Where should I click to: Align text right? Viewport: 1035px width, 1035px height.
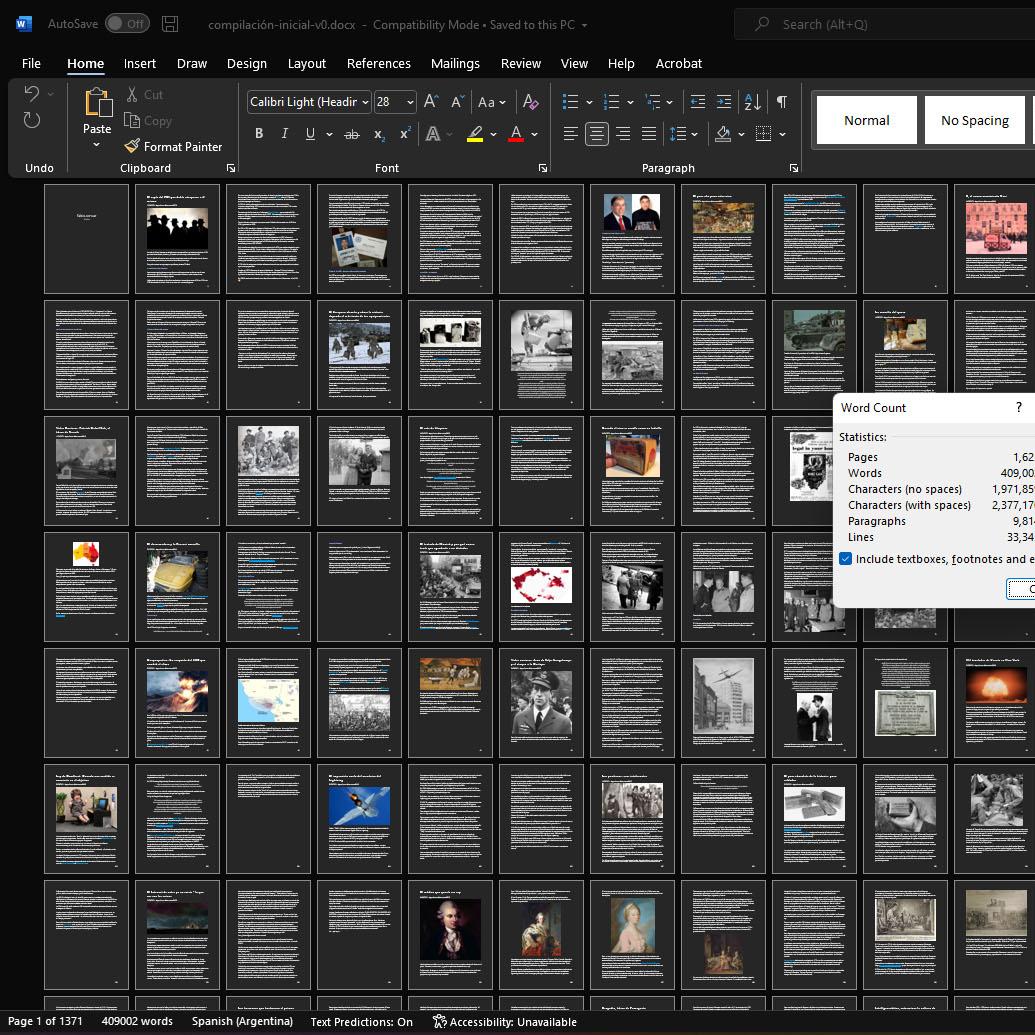coord(622,134)
